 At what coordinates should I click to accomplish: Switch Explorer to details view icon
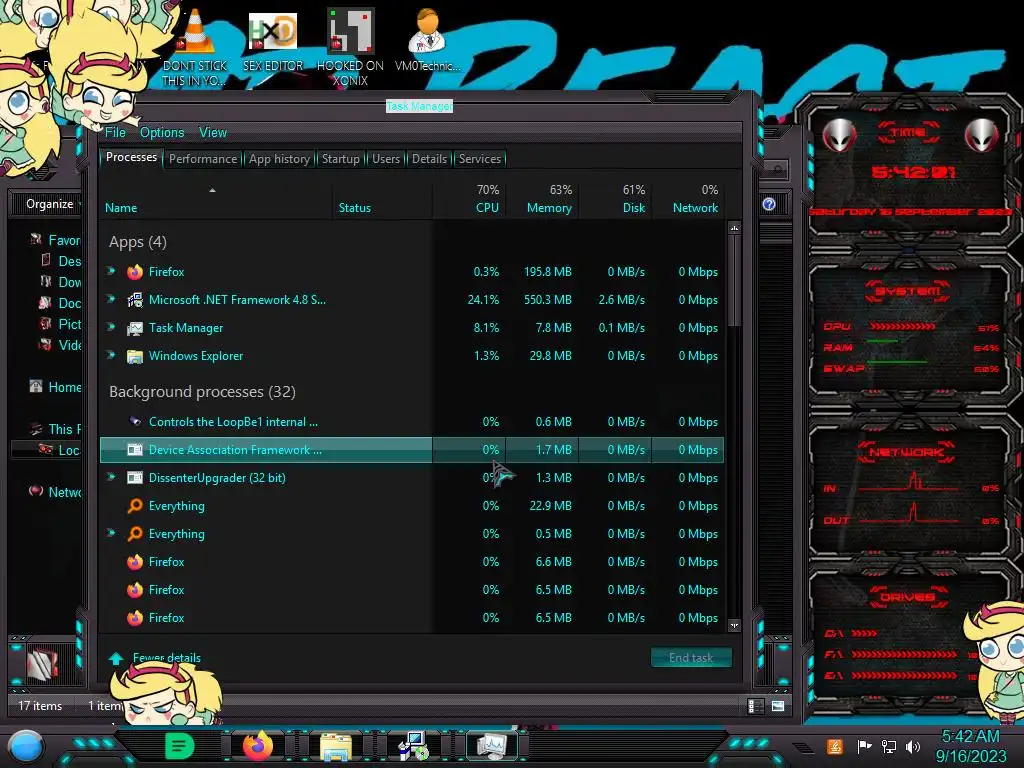point(755,706)
